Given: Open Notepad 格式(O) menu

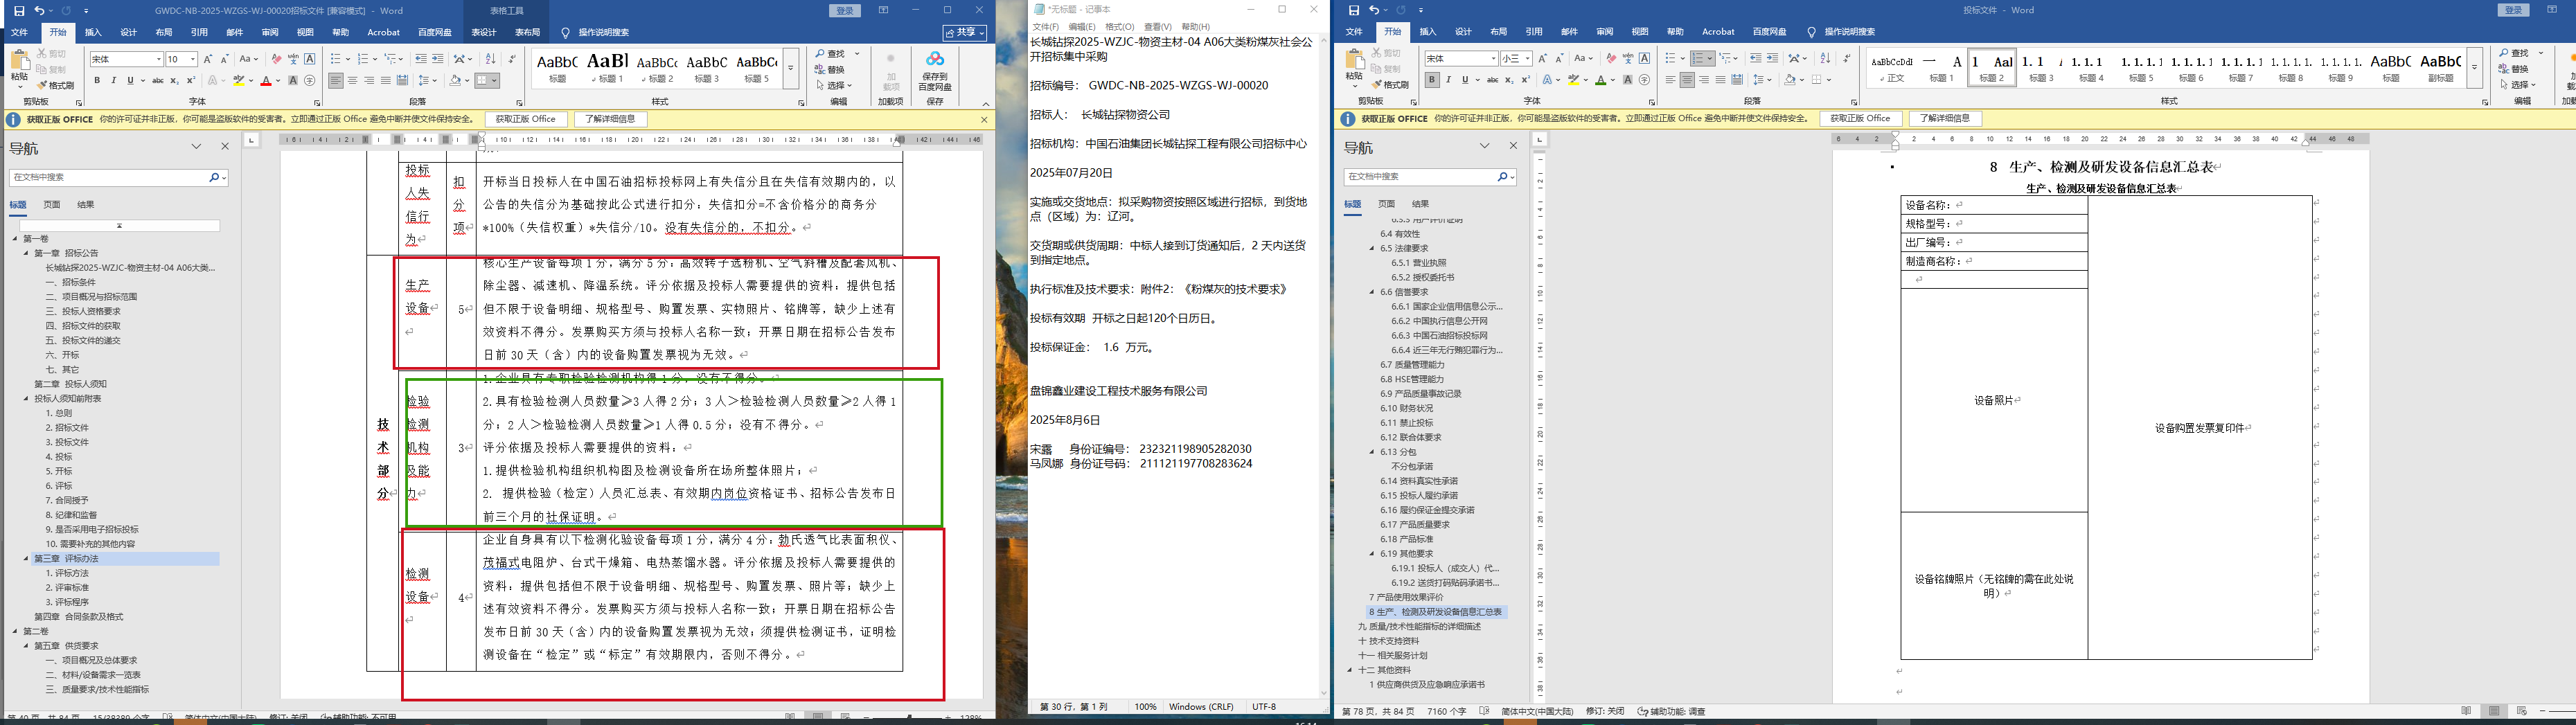Looking at the screenshot, I should [x=1119, y=27].
